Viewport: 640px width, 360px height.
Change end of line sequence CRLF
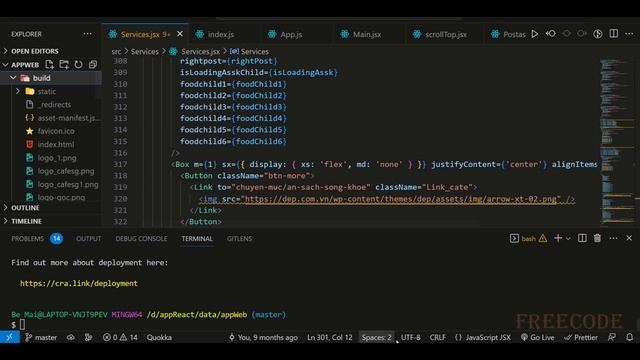[x=438, y=337]
